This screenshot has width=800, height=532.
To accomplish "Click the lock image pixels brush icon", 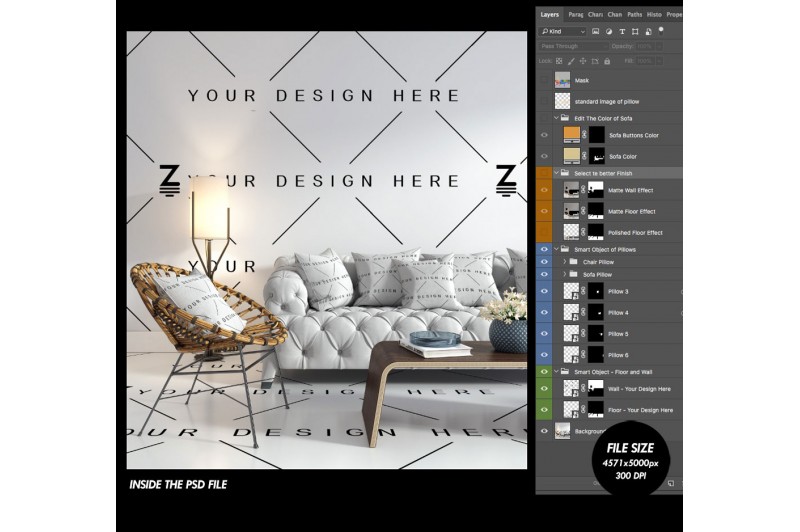I will [570, 60].
